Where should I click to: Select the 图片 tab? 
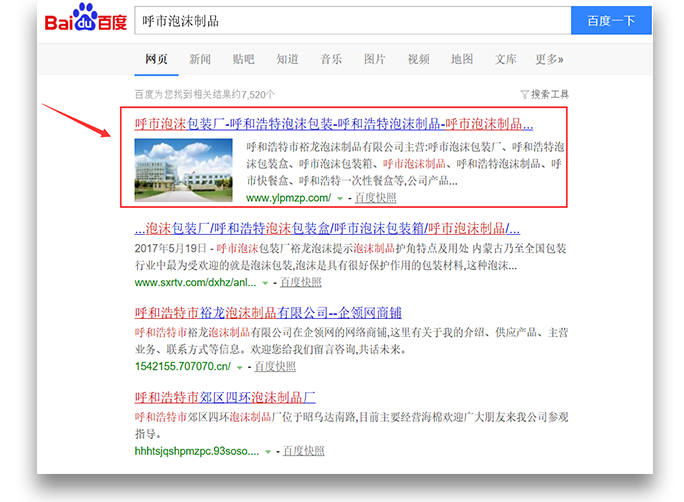(x=375, y=59)
